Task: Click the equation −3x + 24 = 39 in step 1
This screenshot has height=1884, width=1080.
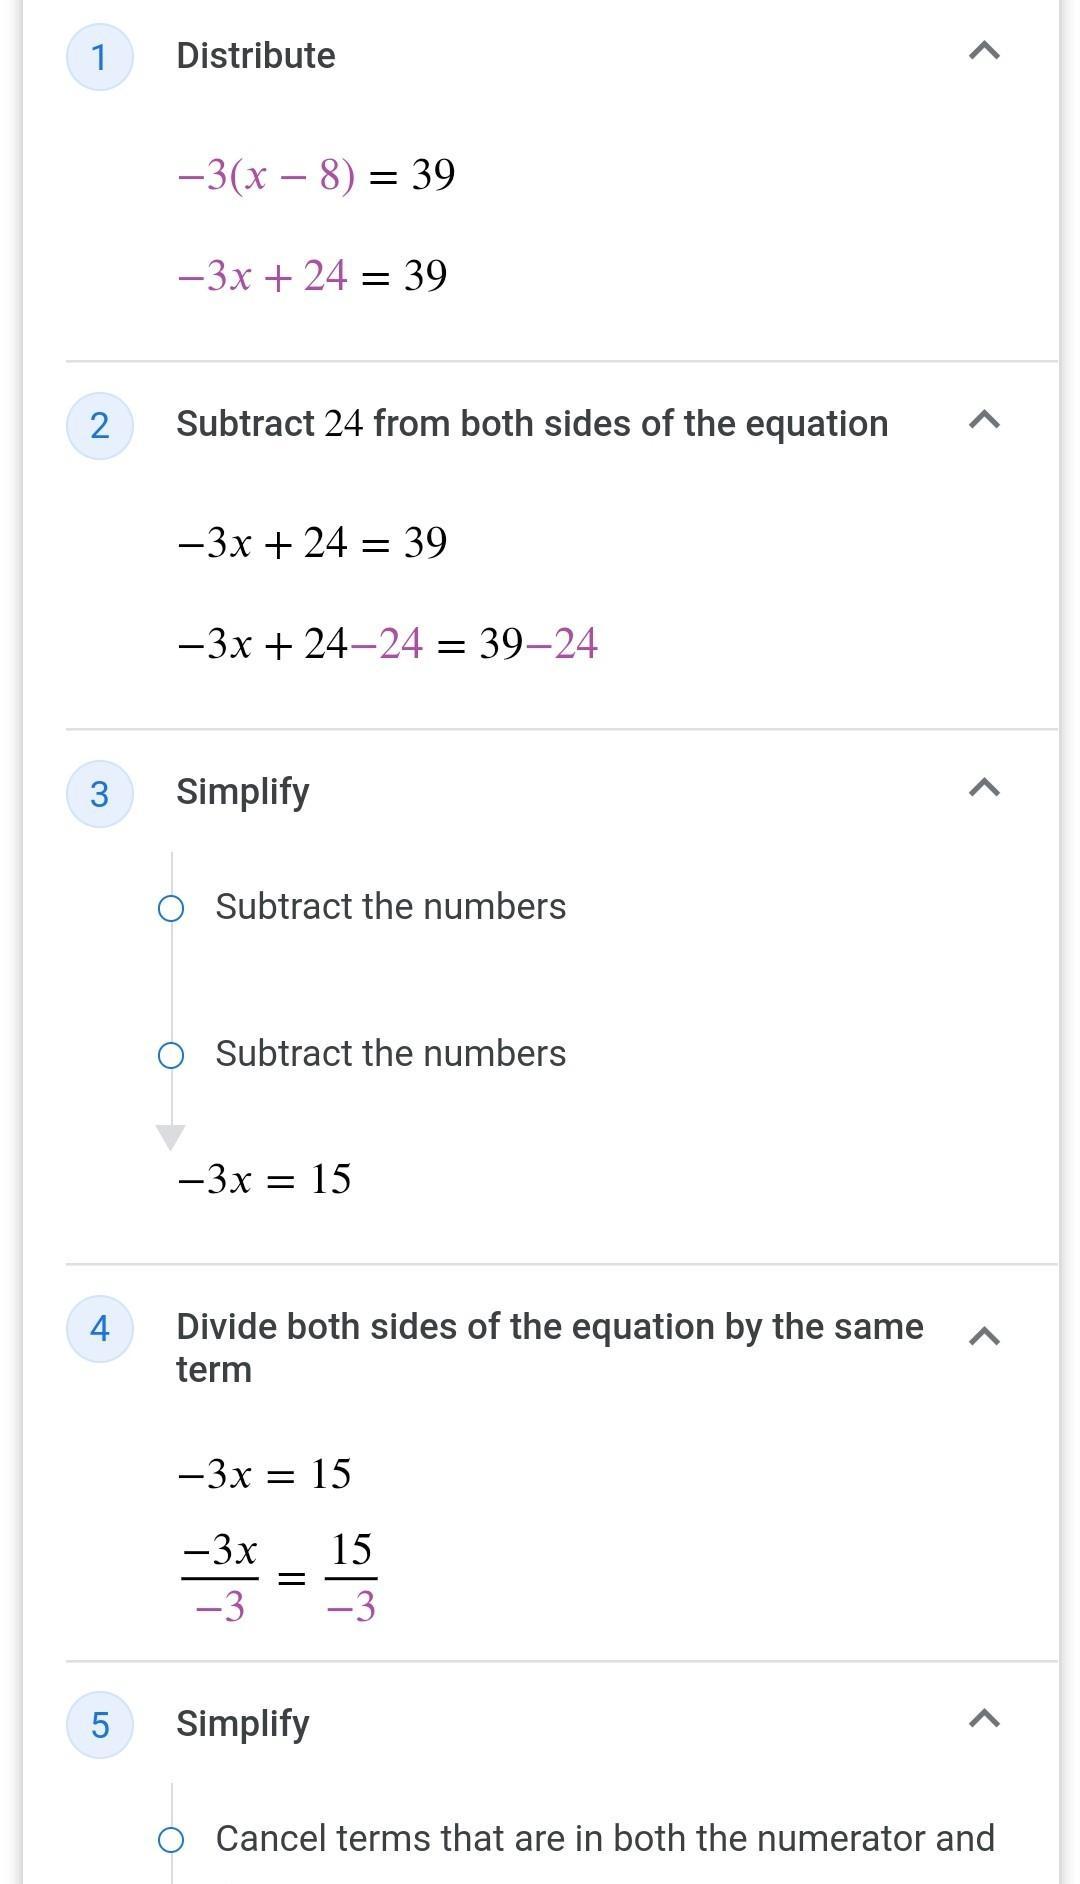Action: 312,276
